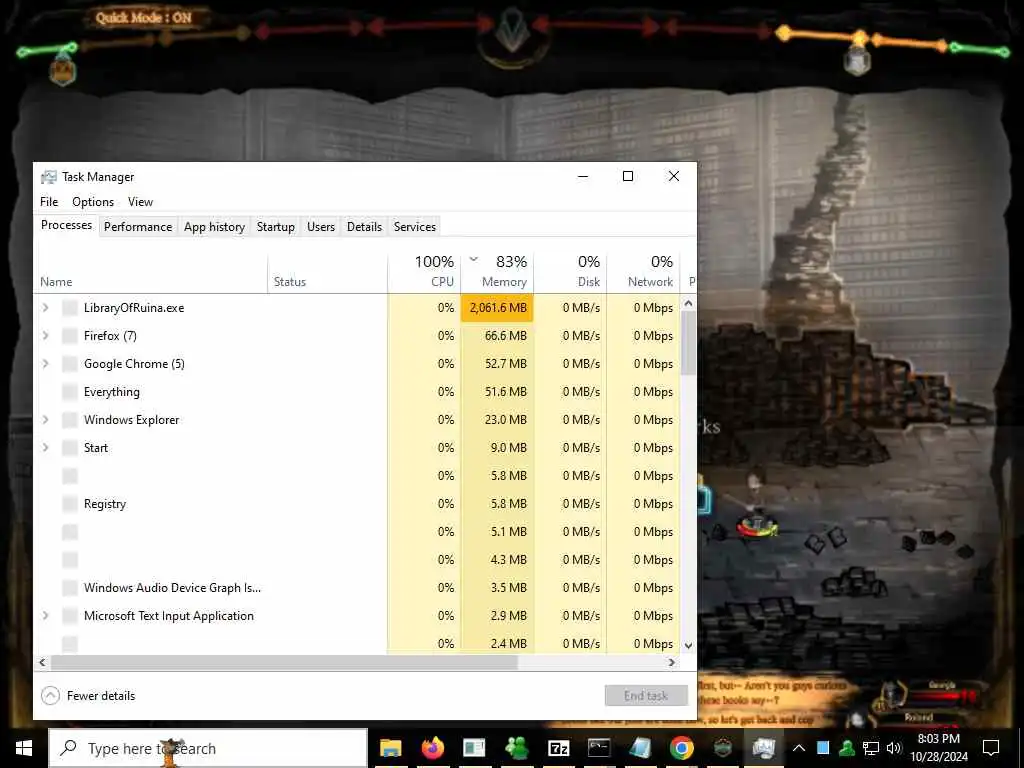Toggle Quick Mode in the game
The height and width of the screenshot is (768, 1024).
[144, 18]
